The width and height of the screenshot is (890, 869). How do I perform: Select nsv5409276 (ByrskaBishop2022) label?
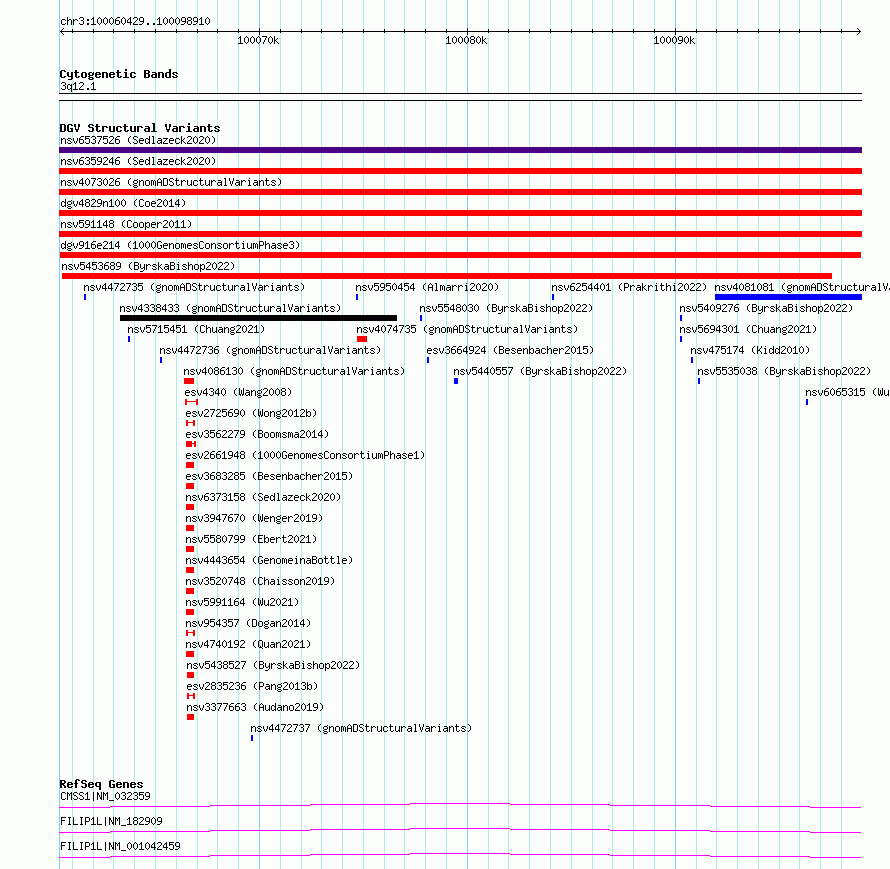766,308
